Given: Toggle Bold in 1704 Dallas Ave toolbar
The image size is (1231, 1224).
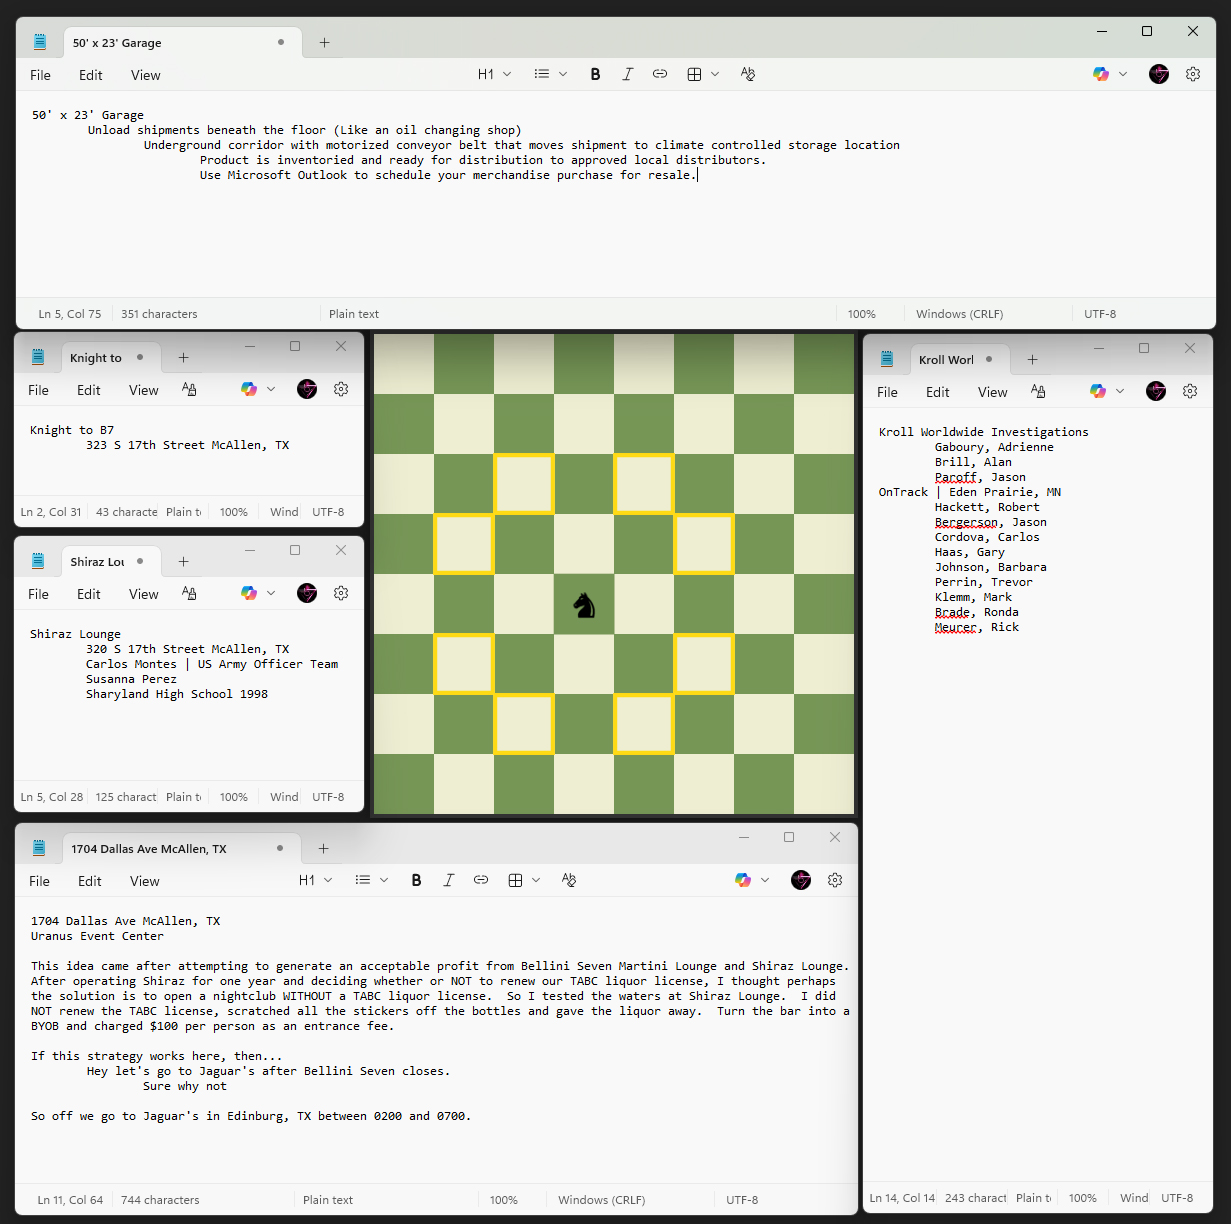Looking at the screenshot, I should (x=416, y=880).
